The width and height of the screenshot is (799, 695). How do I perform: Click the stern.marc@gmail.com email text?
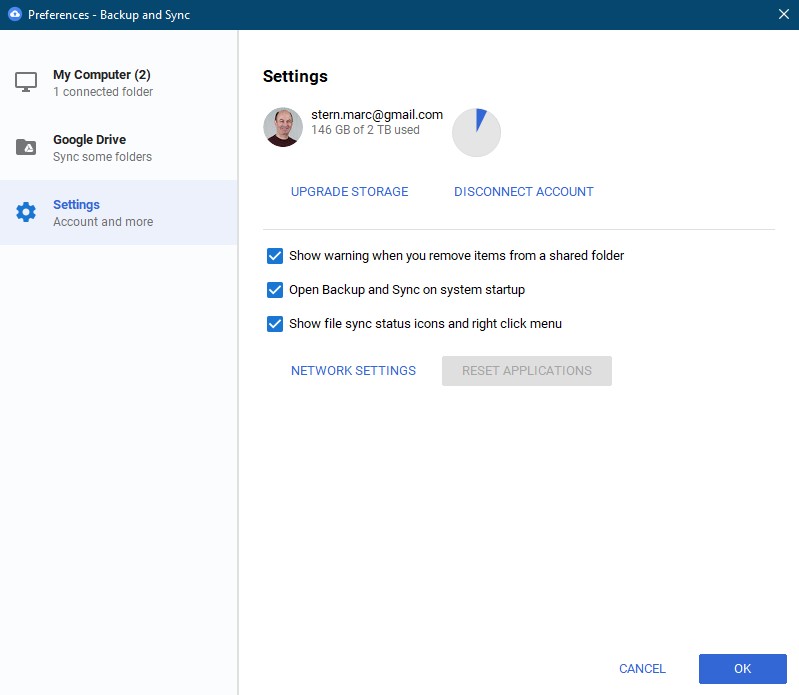(x=377, y=115)
